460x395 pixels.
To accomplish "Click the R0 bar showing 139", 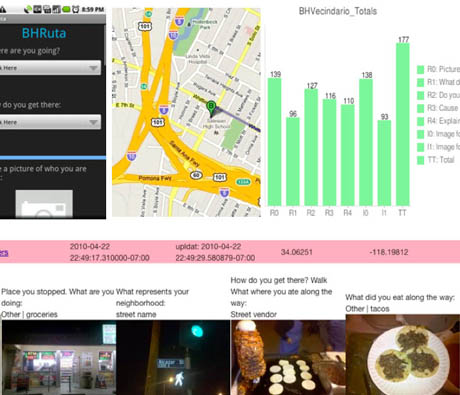I will pyautogui.click(x=275, y=142).
